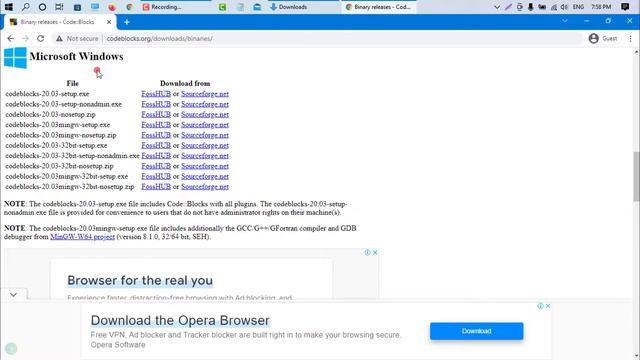Click the Microsoft Windows logo image
Image resolution: width=640 pixels, height=360 pixels.
pyautogui.click(x=15, y=58)
